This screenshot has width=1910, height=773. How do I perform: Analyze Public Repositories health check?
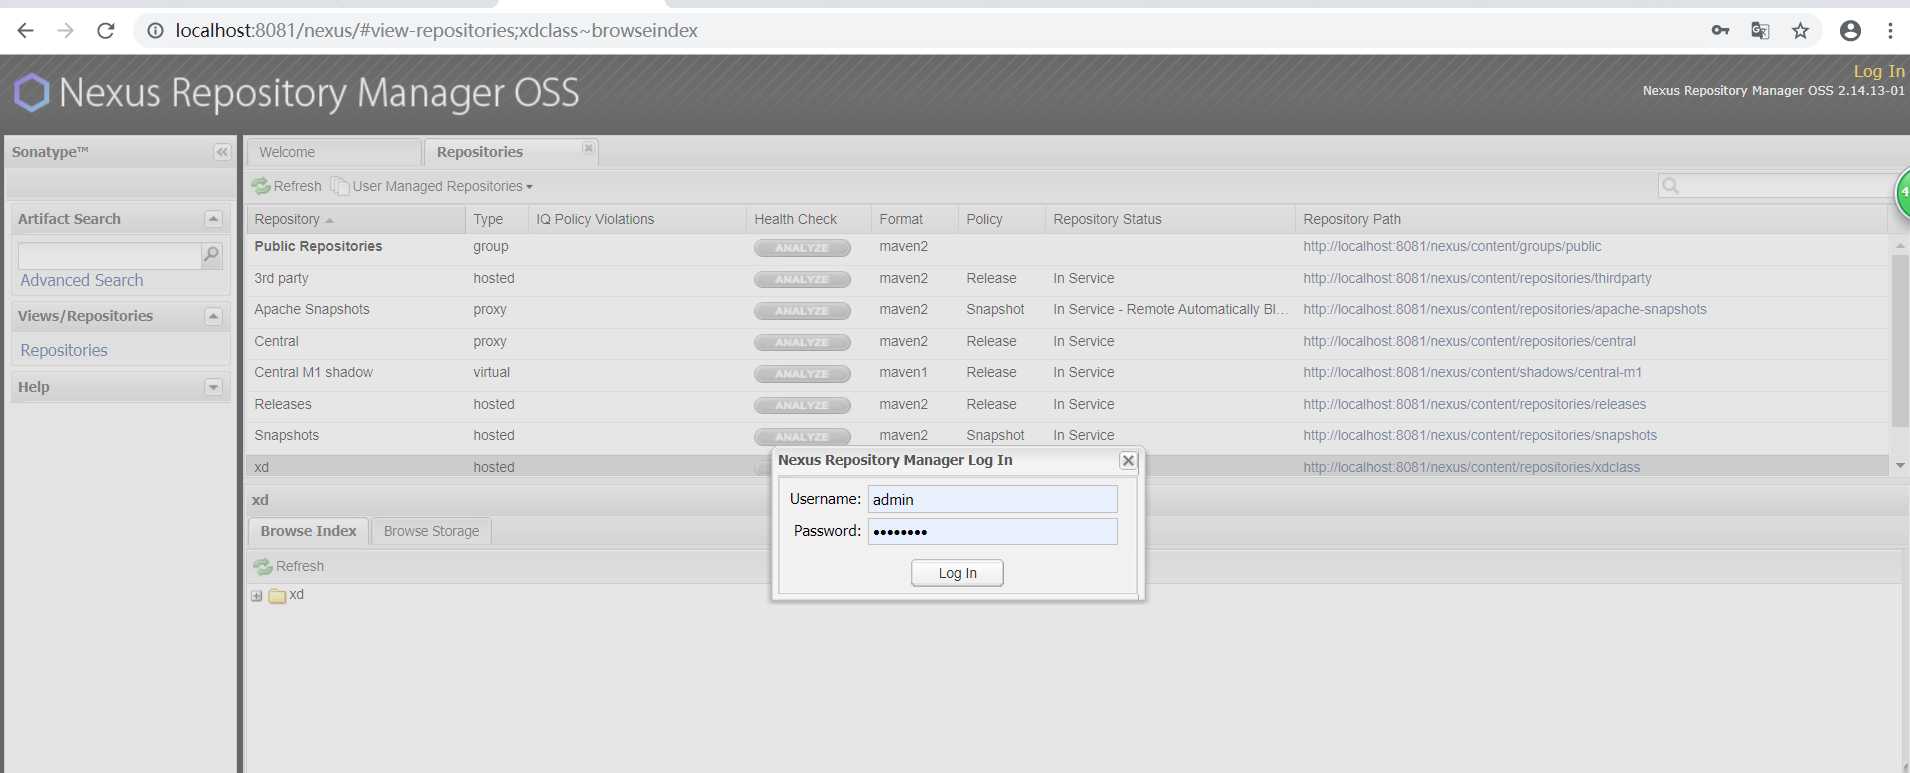(802, 248)
